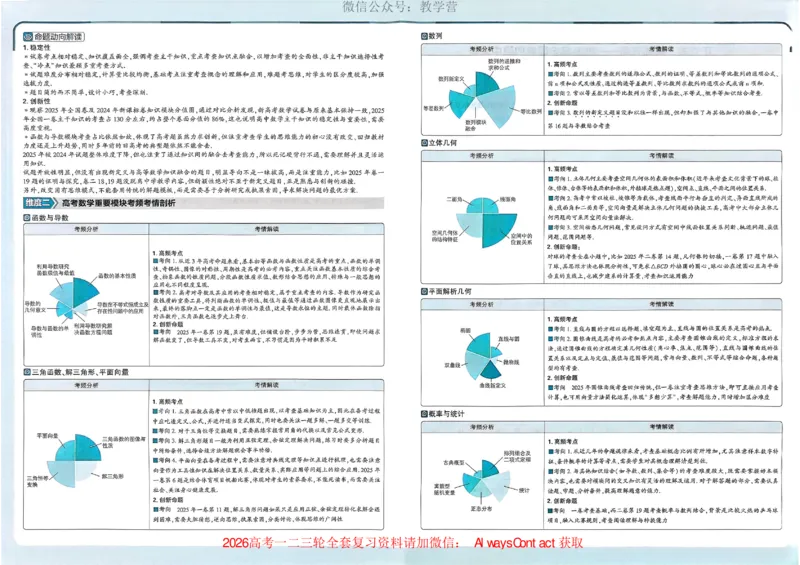Click the 函数与导数 section title
Image resolution: width=800 pixels, height=565 pixels.
point(50,218)
